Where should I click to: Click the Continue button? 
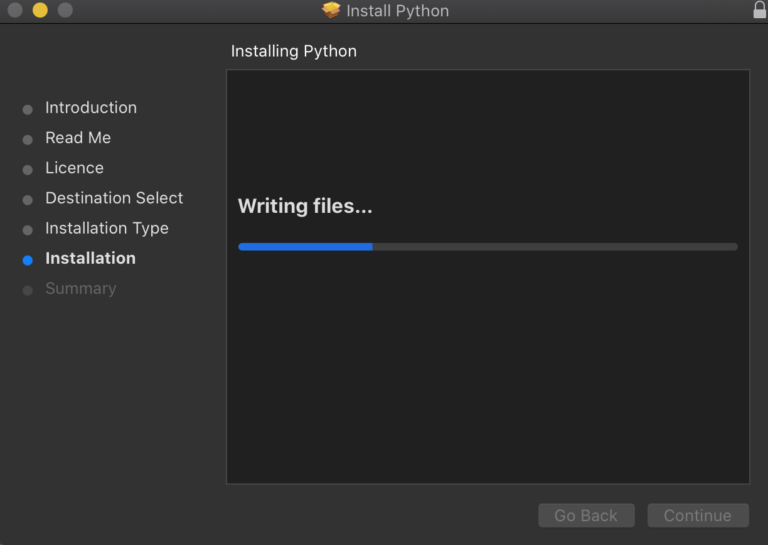click(x=698, y=515)
